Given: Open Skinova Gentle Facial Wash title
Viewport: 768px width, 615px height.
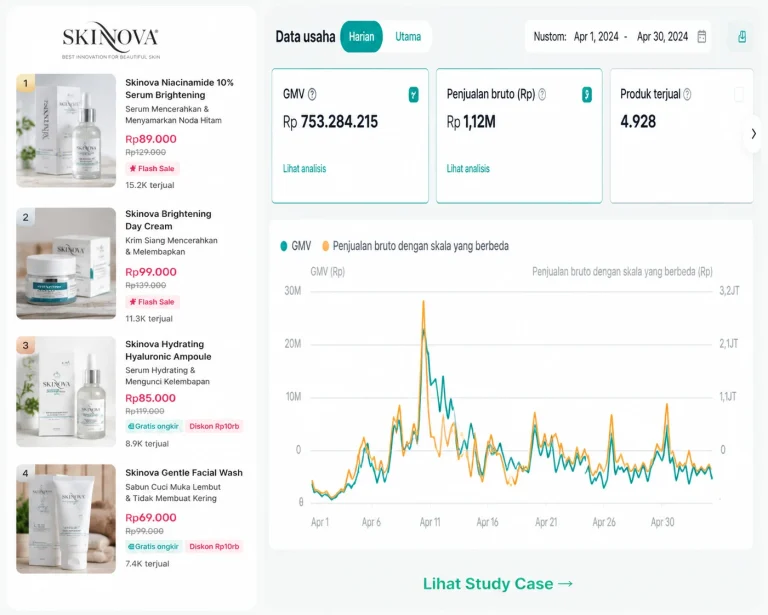Looking at the screenshot, I should (184, 473).
